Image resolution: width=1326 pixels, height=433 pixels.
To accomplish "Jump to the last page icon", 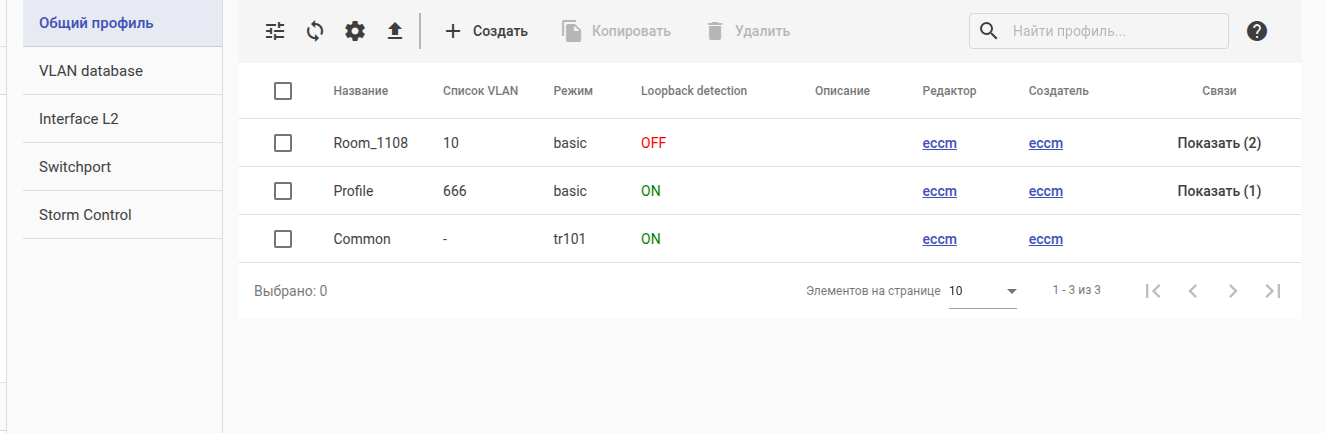I will pyautogui.click(x=1273, y=291).
